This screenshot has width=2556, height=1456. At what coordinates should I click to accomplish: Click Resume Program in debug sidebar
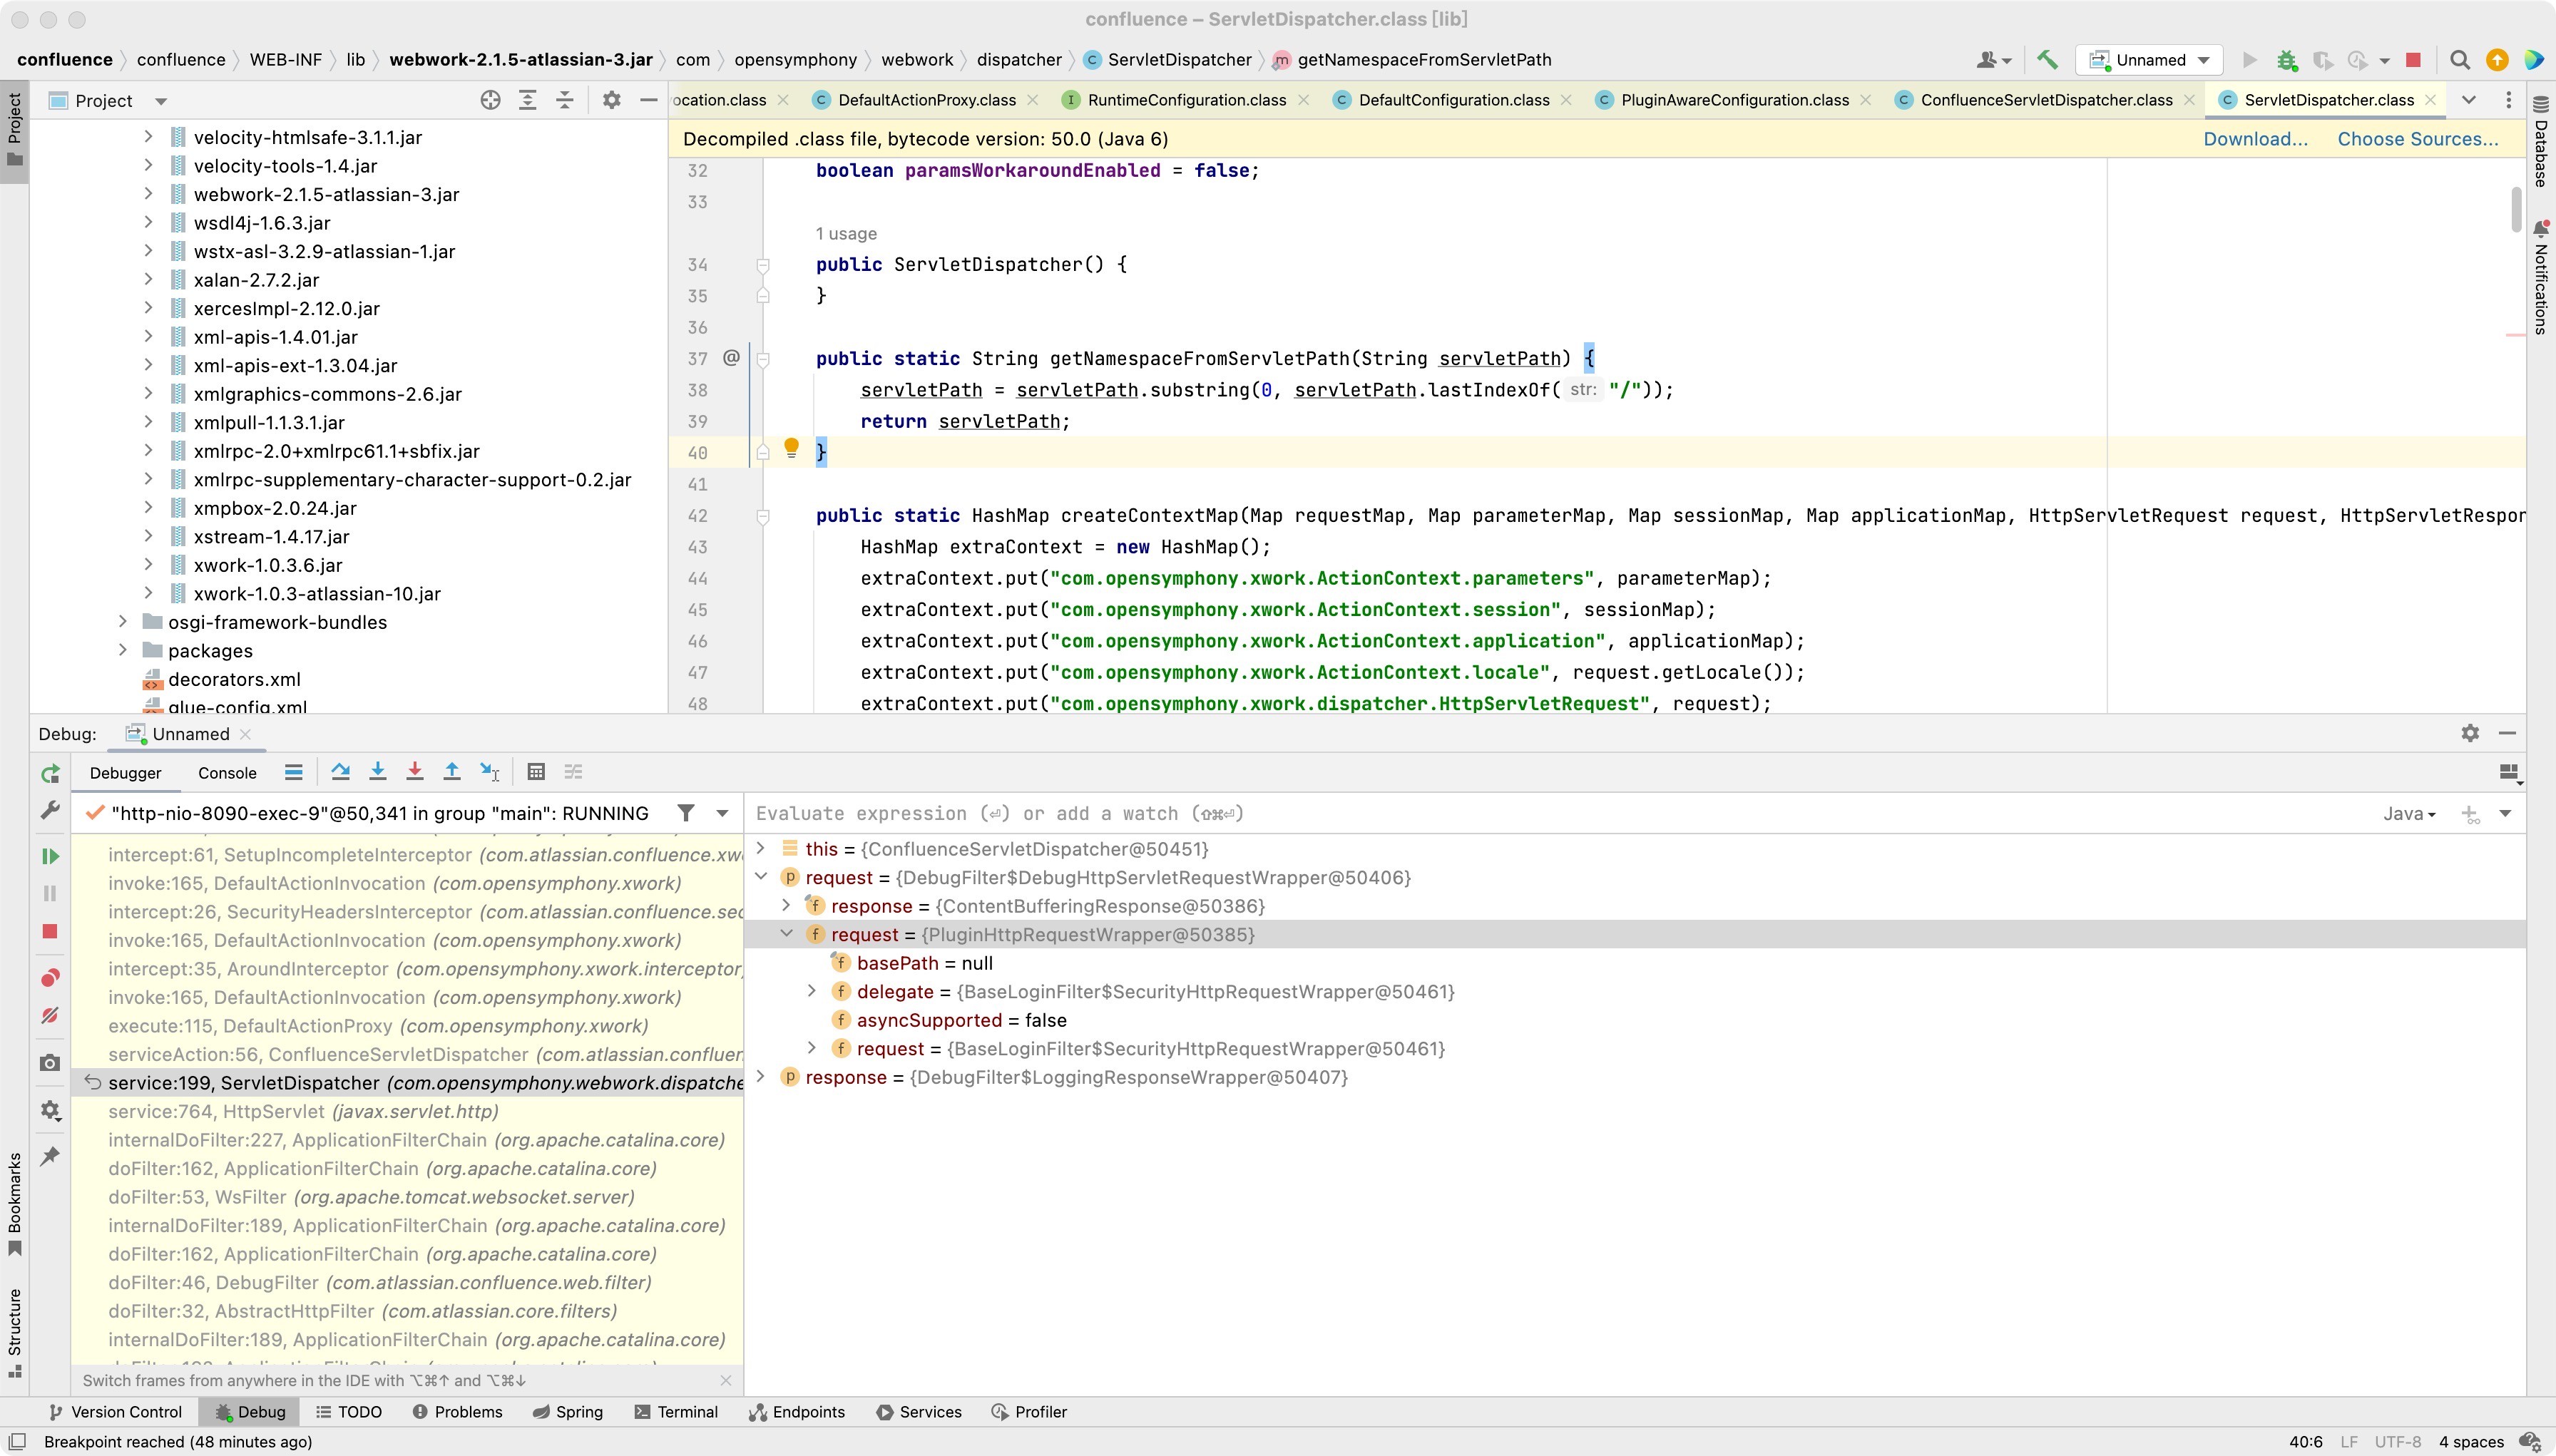[x=50, y=856]
